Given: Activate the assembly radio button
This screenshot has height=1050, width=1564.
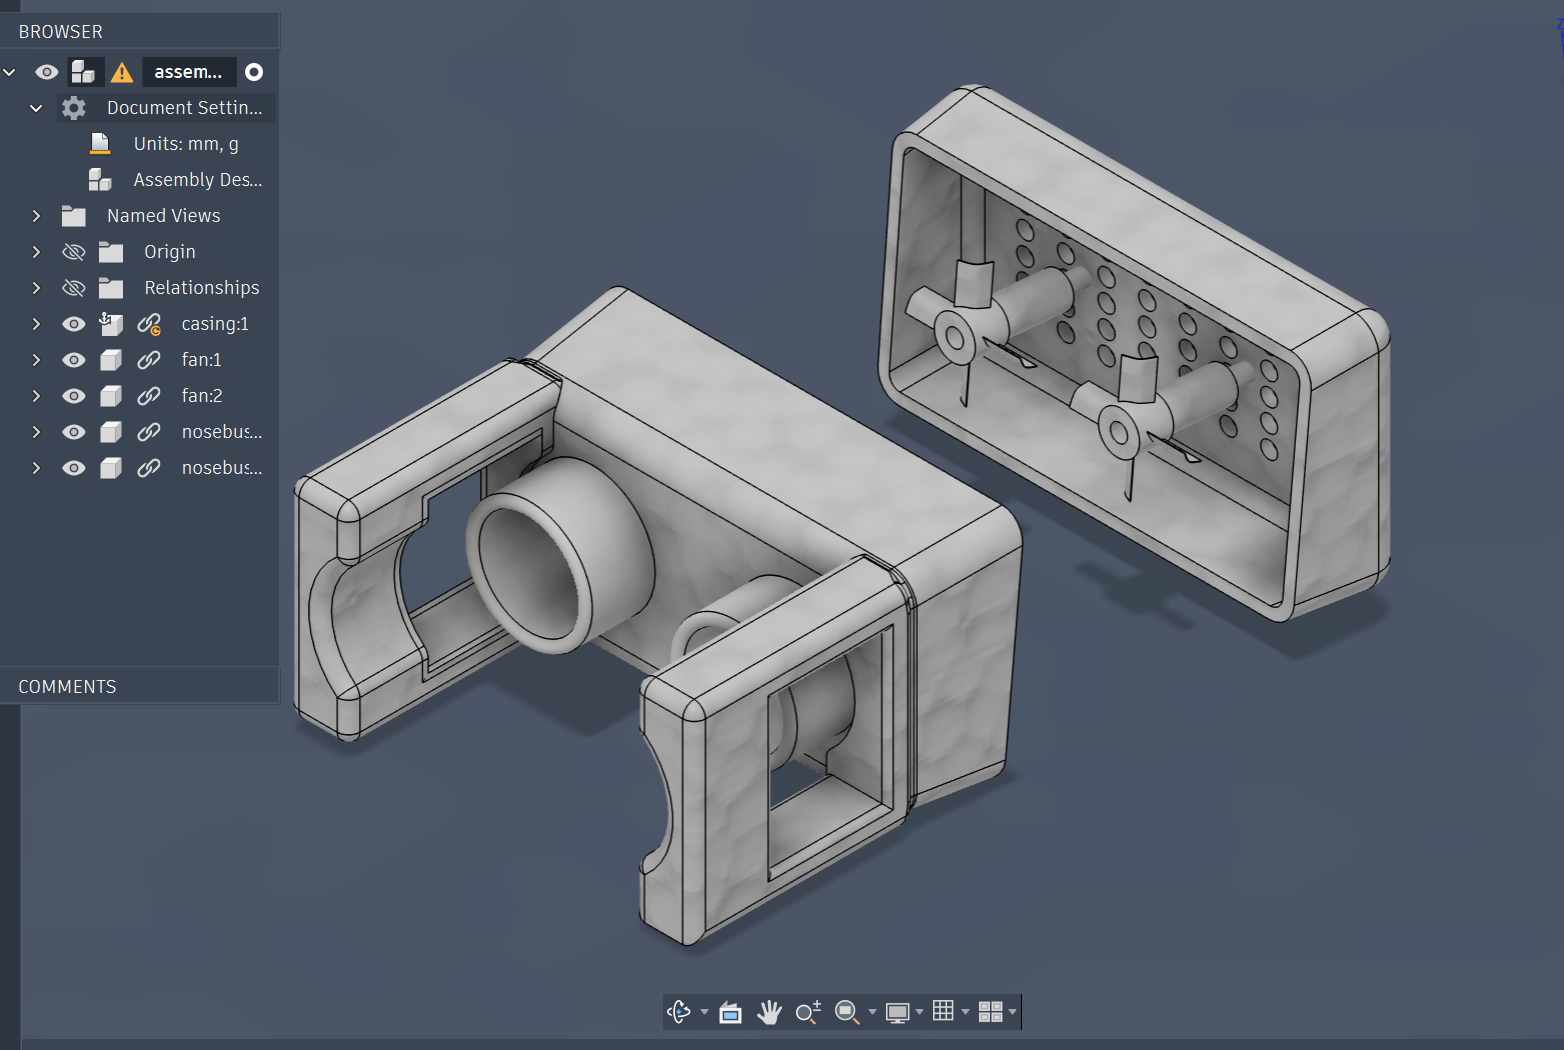Looking at the screenshot, I should 254,72.
